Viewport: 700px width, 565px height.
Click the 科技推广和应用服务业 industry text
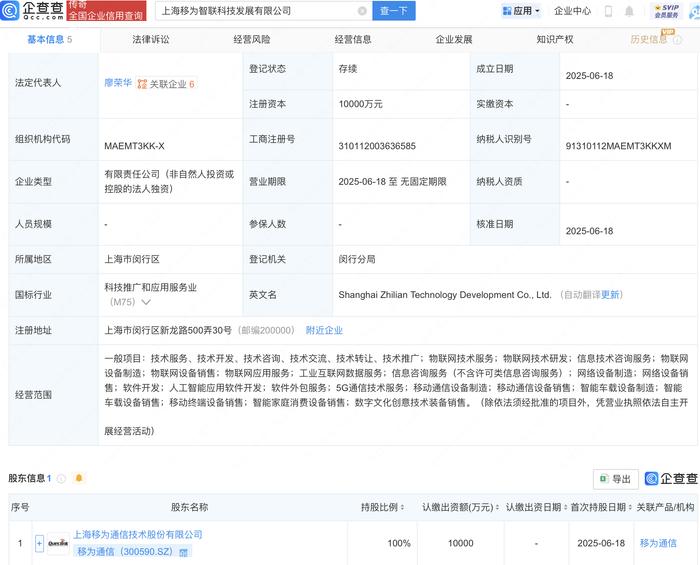(150, 287)
